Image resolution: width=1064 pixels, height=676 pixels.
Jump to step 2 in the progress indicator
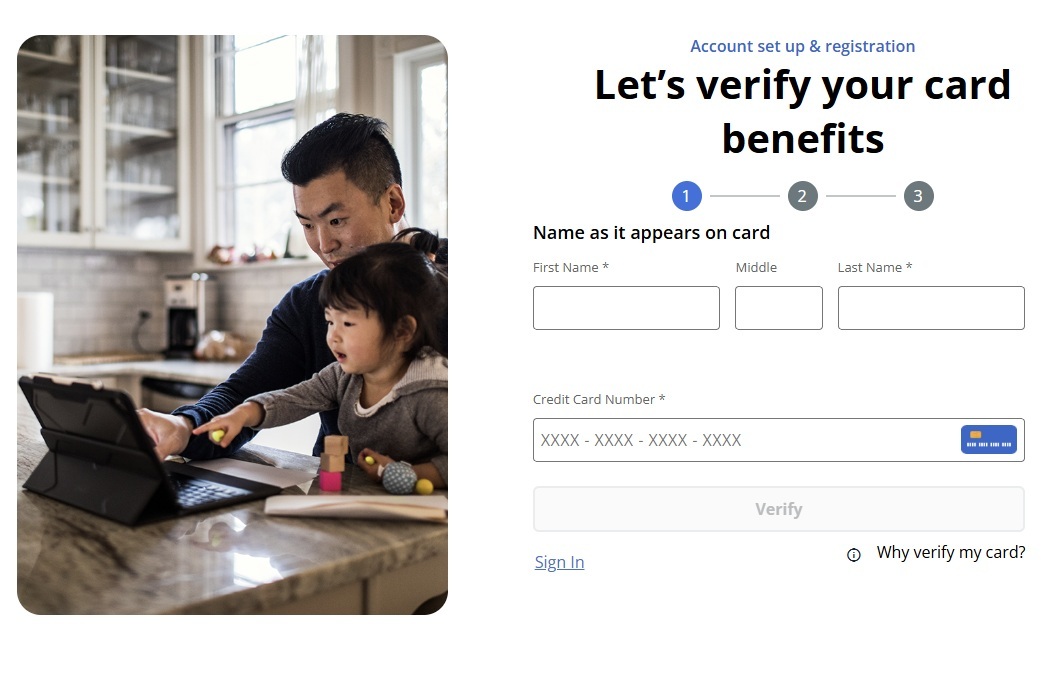click(802, 196)
